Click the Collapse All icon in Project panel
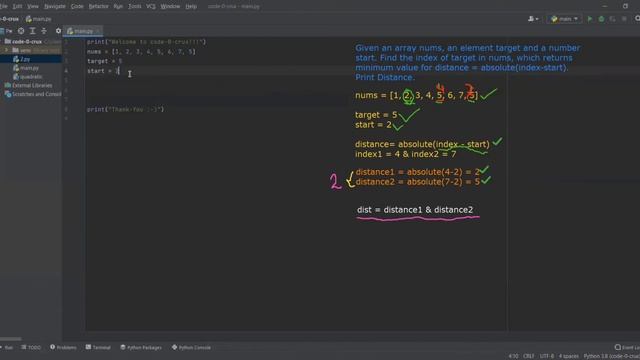The width and height of the screenshot is (640, 360). point(44,31)
